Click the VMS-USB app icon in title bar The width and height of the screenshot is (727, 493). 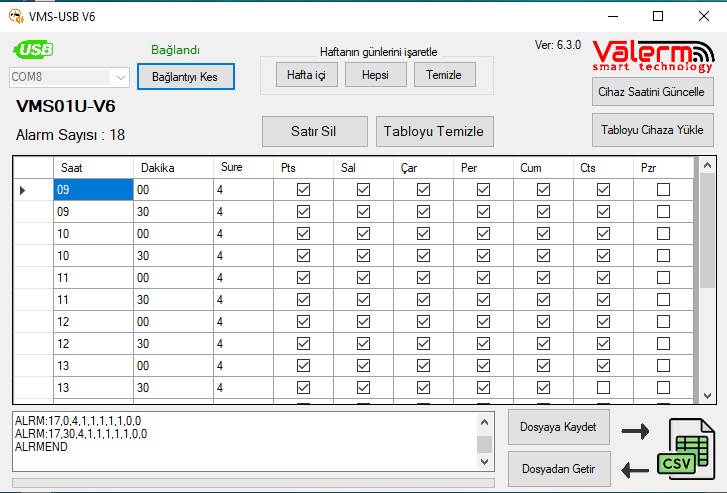pos(14,16)
